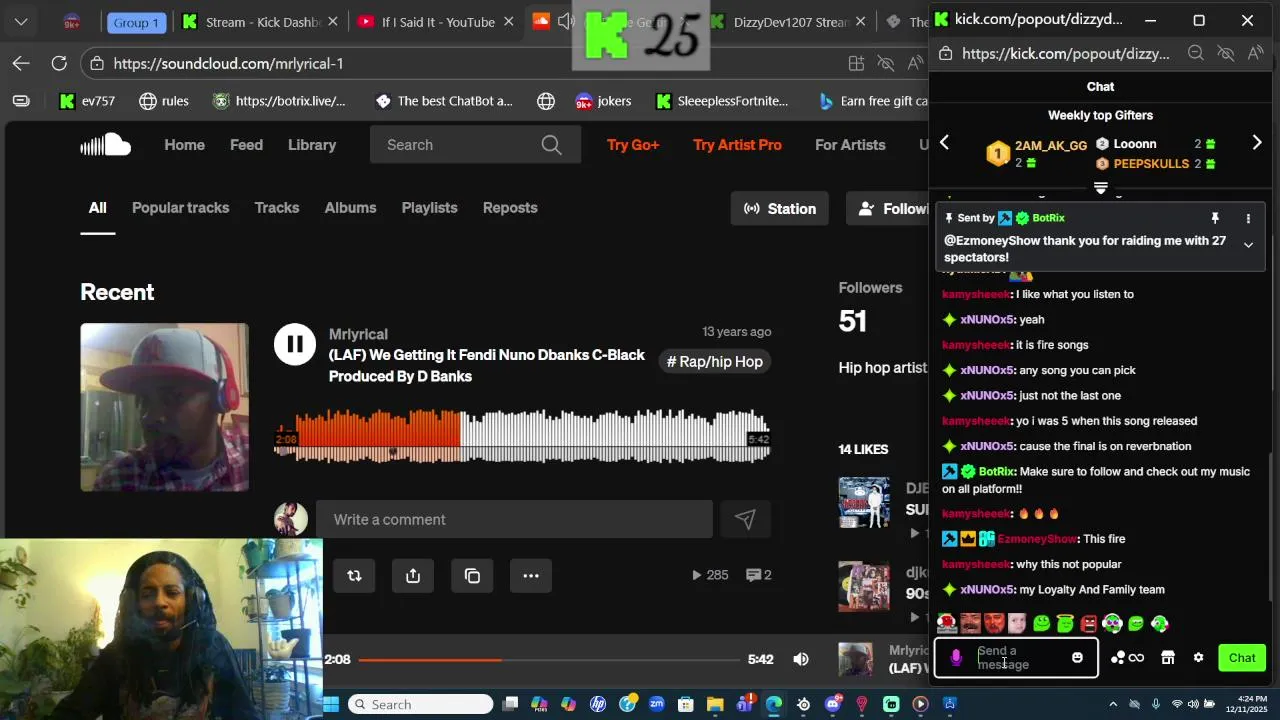
Task: Switch to the Tracks tab
Action: tap(277, 208)
